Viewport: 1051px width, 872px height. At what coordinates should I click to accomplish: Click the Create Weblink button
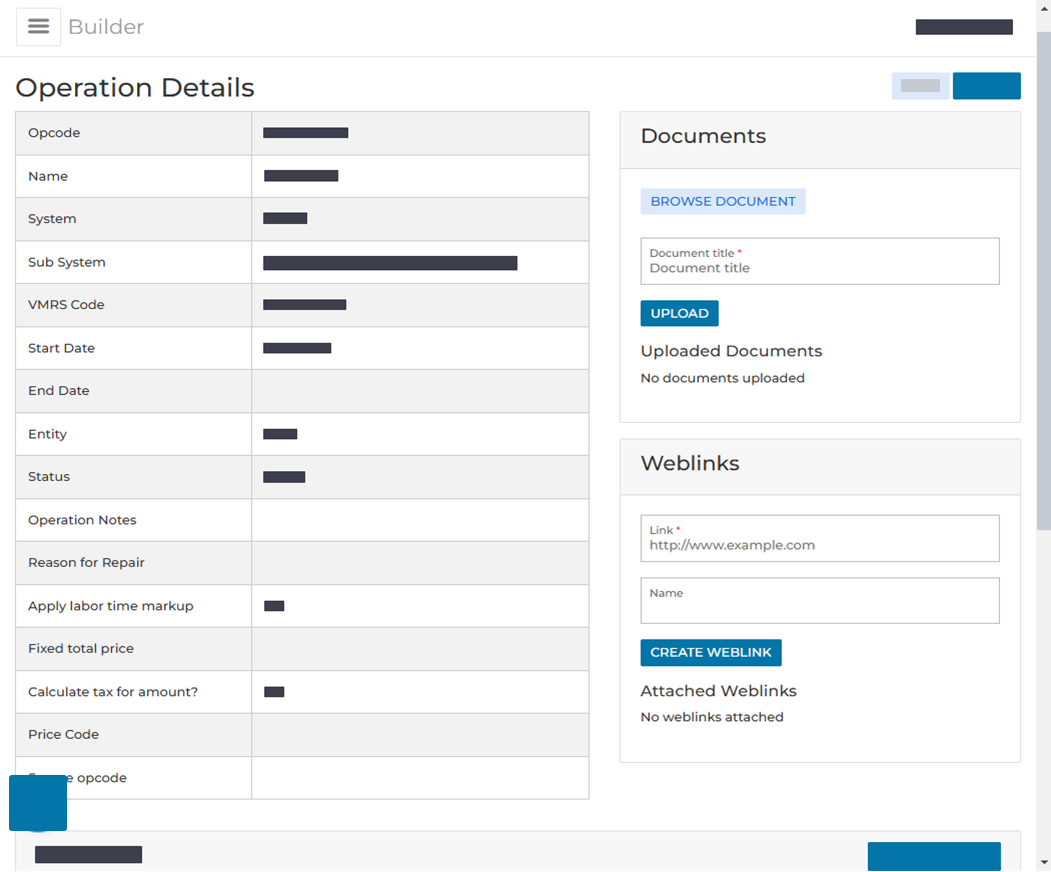tap(710, 652)
